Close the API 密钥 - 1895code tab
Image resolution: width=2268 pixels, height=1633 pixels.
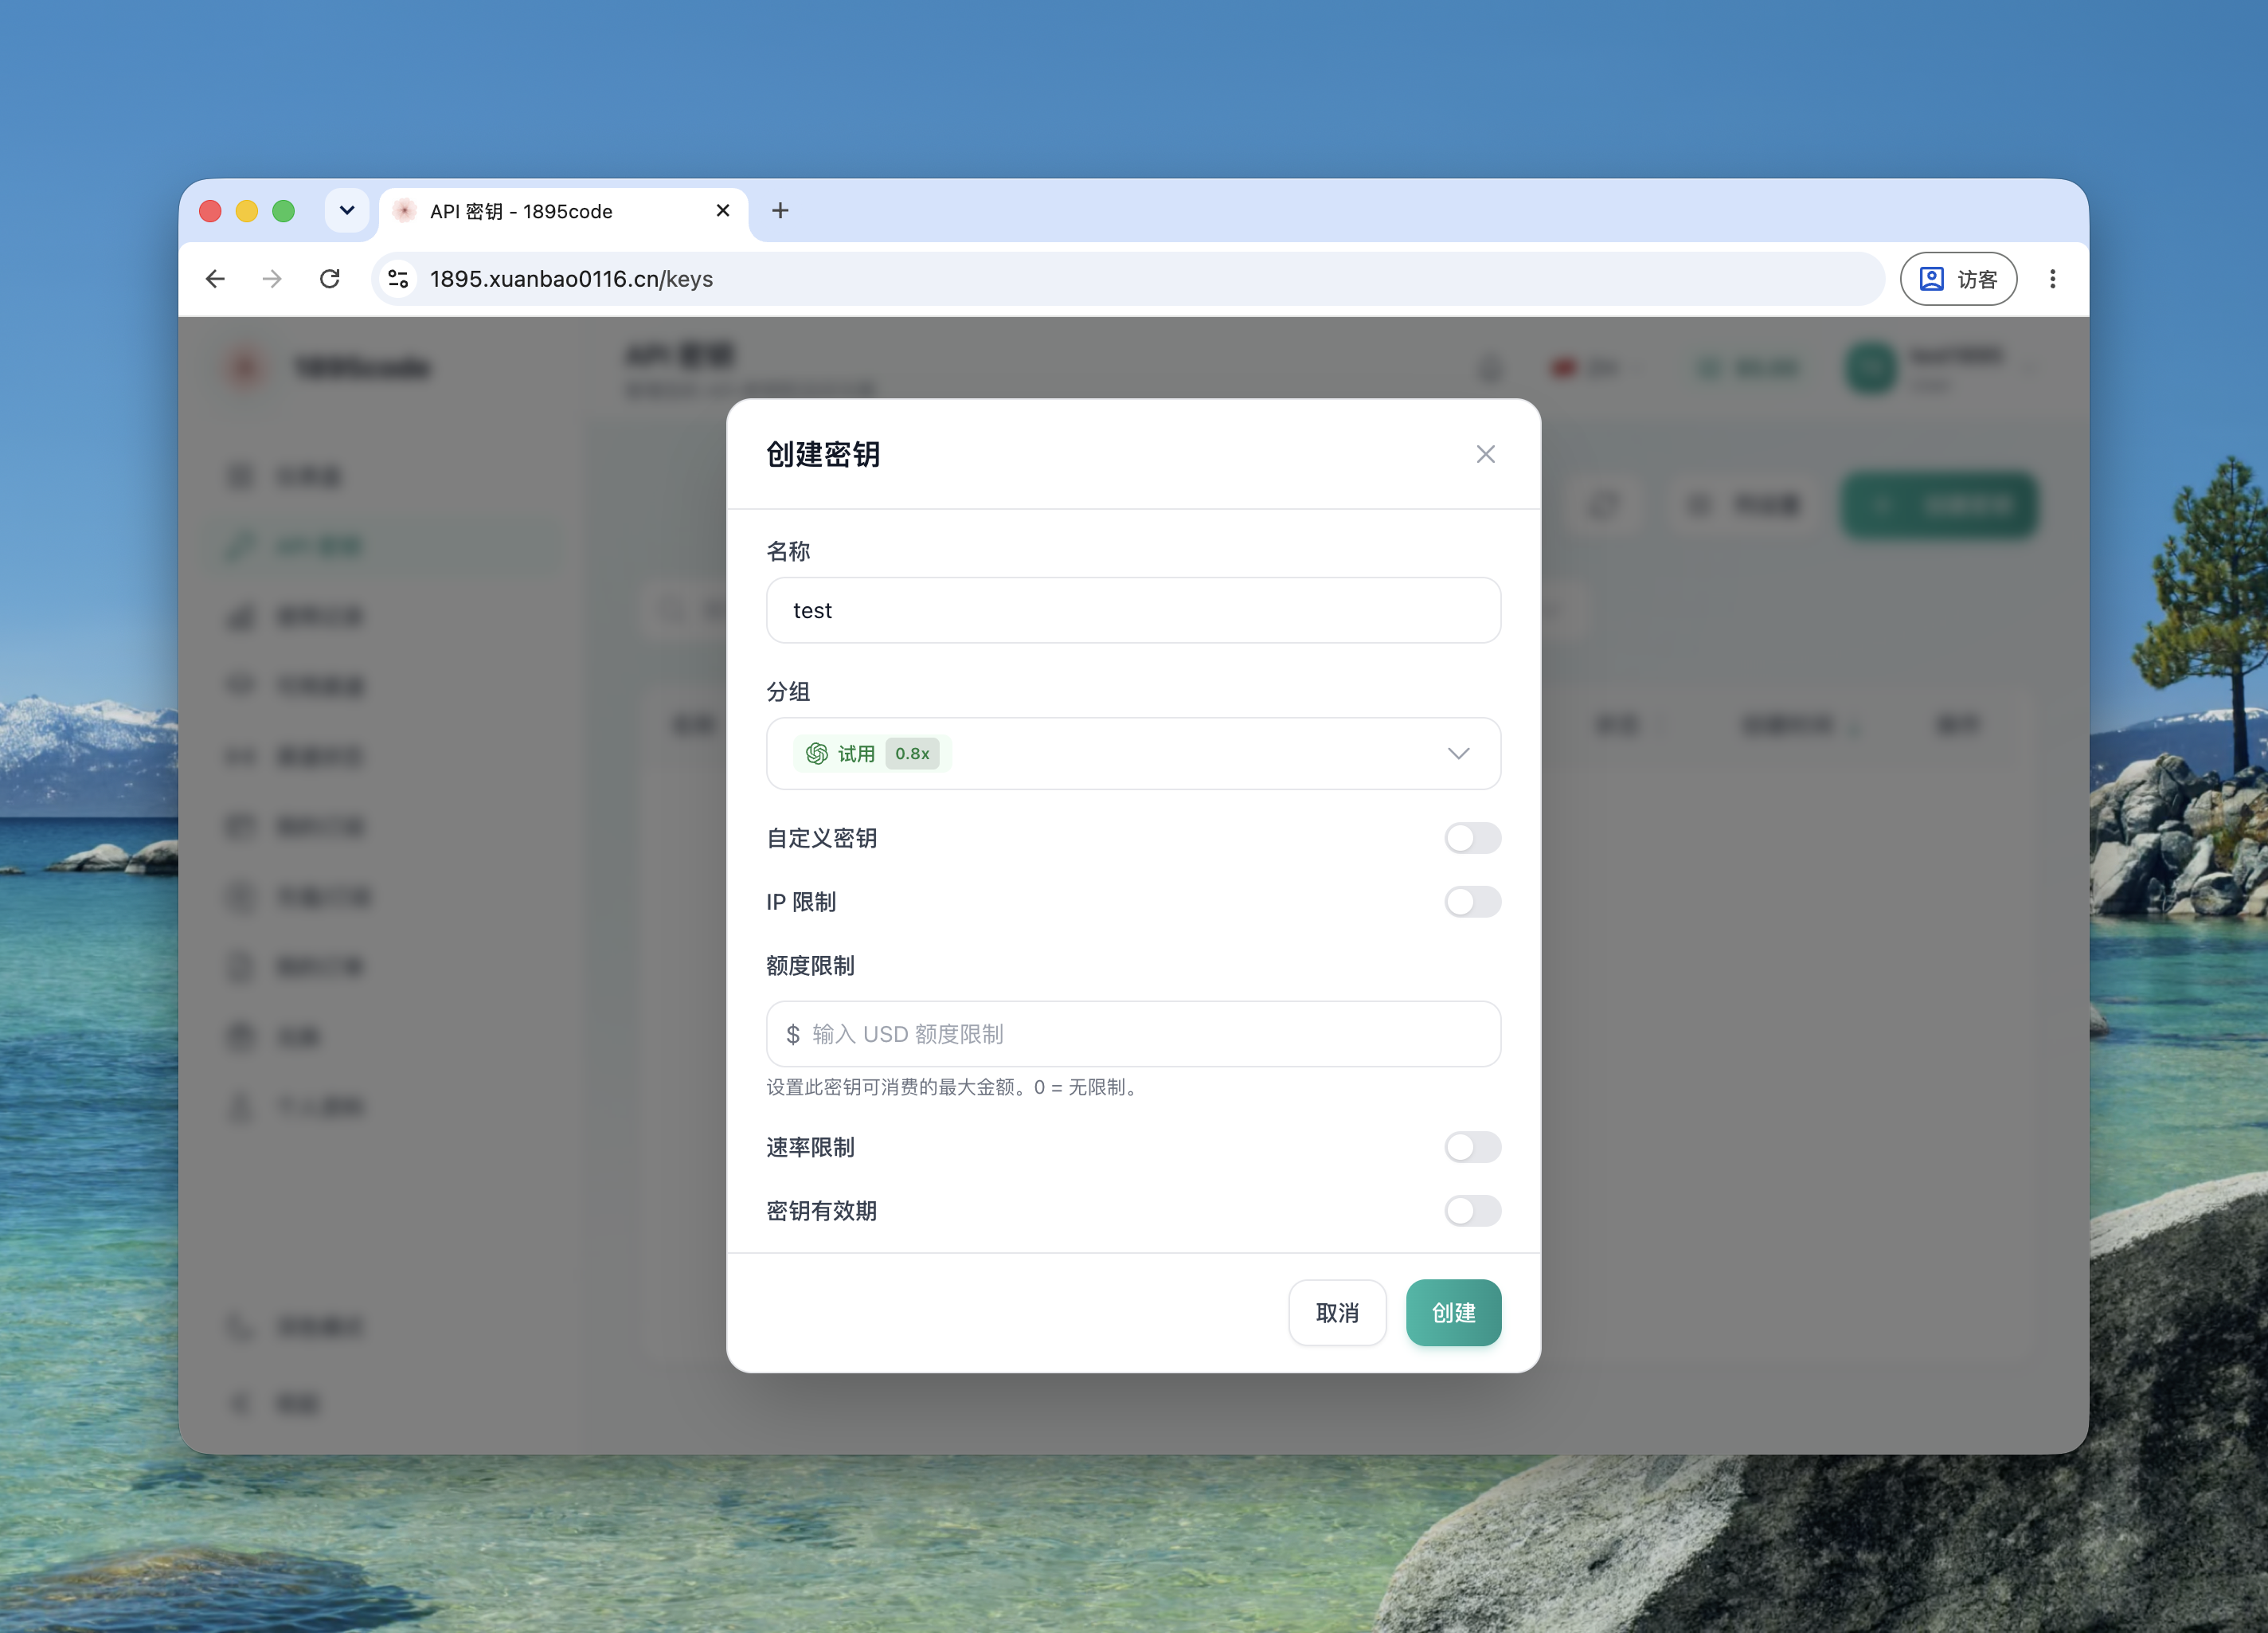pos(723,211)
